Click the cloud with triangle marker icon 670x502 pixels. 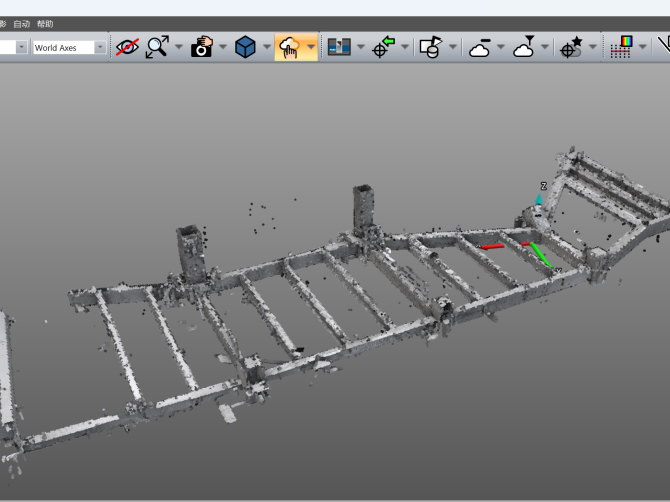tap(524, 47)
